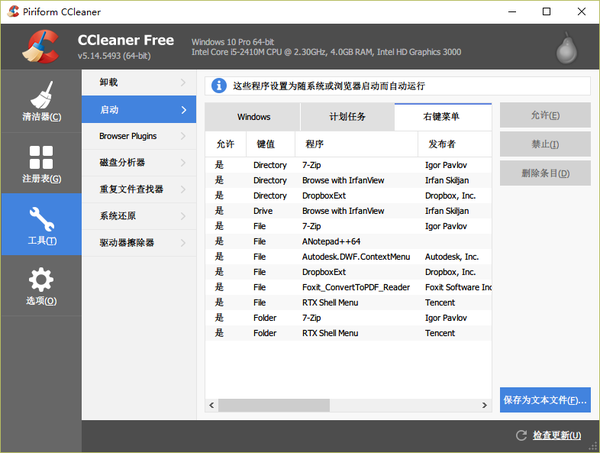Close the CCleaner window
Image resolution: width=600 pixels, height=453 pixels.
click(581, 11)
